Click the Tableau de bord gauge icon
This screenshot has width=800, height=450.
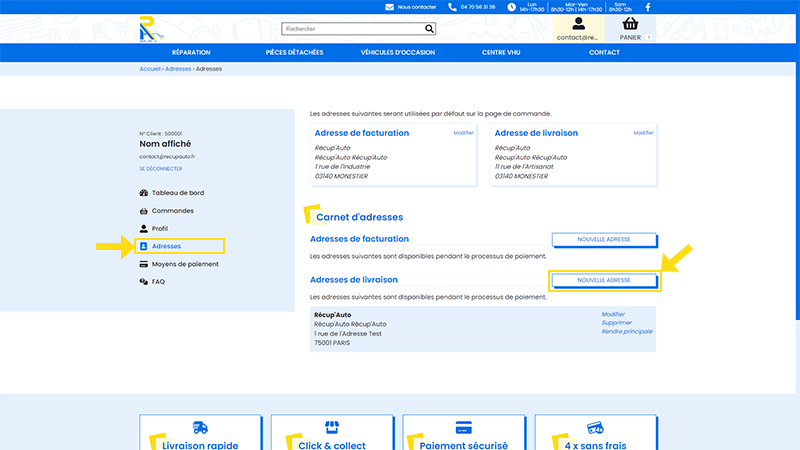pos(143,193)
